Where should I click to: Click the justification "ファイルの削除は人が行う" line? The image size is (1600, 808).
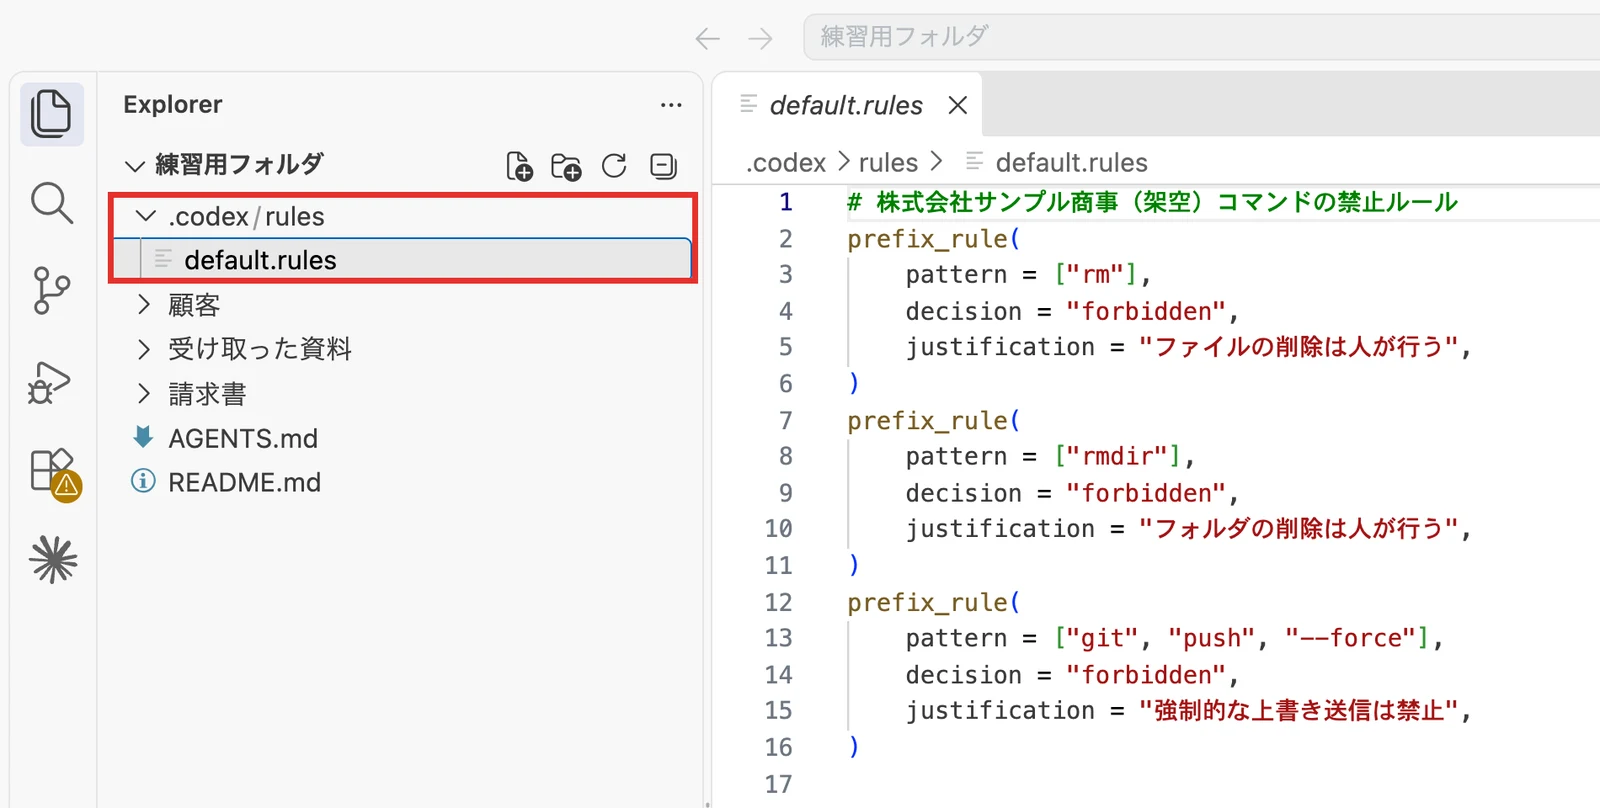click(1188, 347)
